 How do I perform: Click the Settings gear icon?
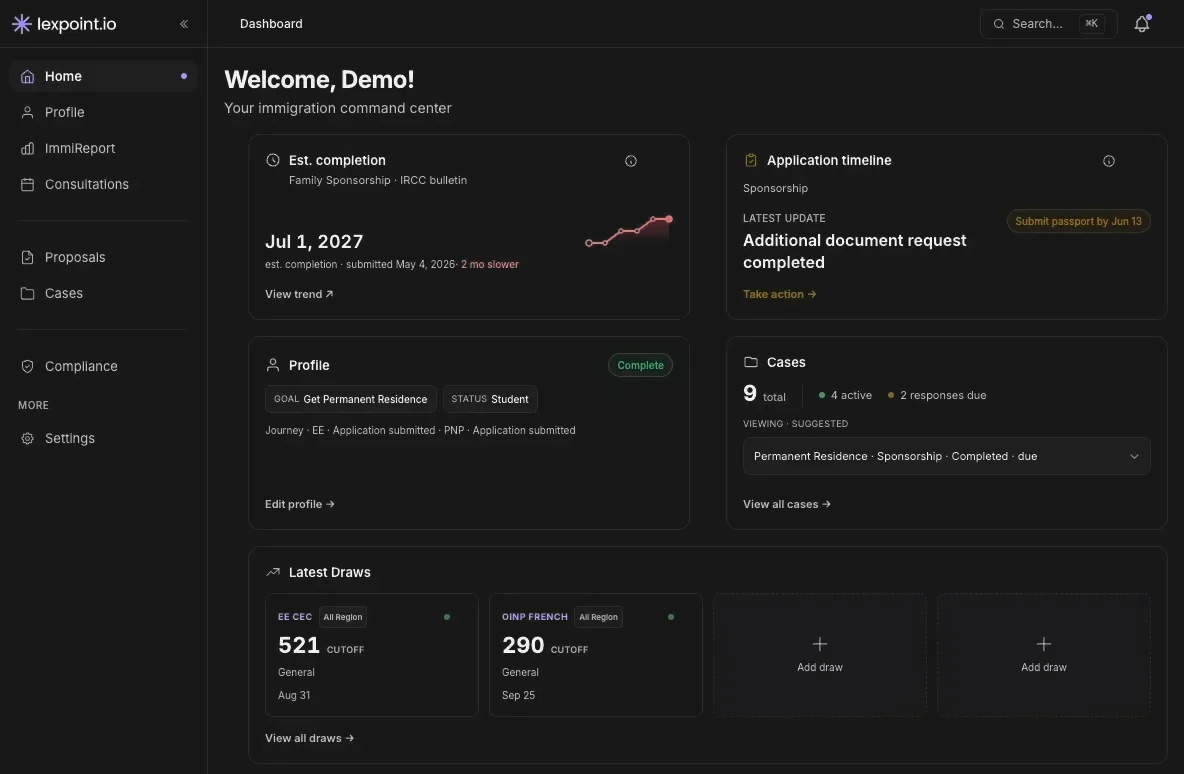click(27, 439)
